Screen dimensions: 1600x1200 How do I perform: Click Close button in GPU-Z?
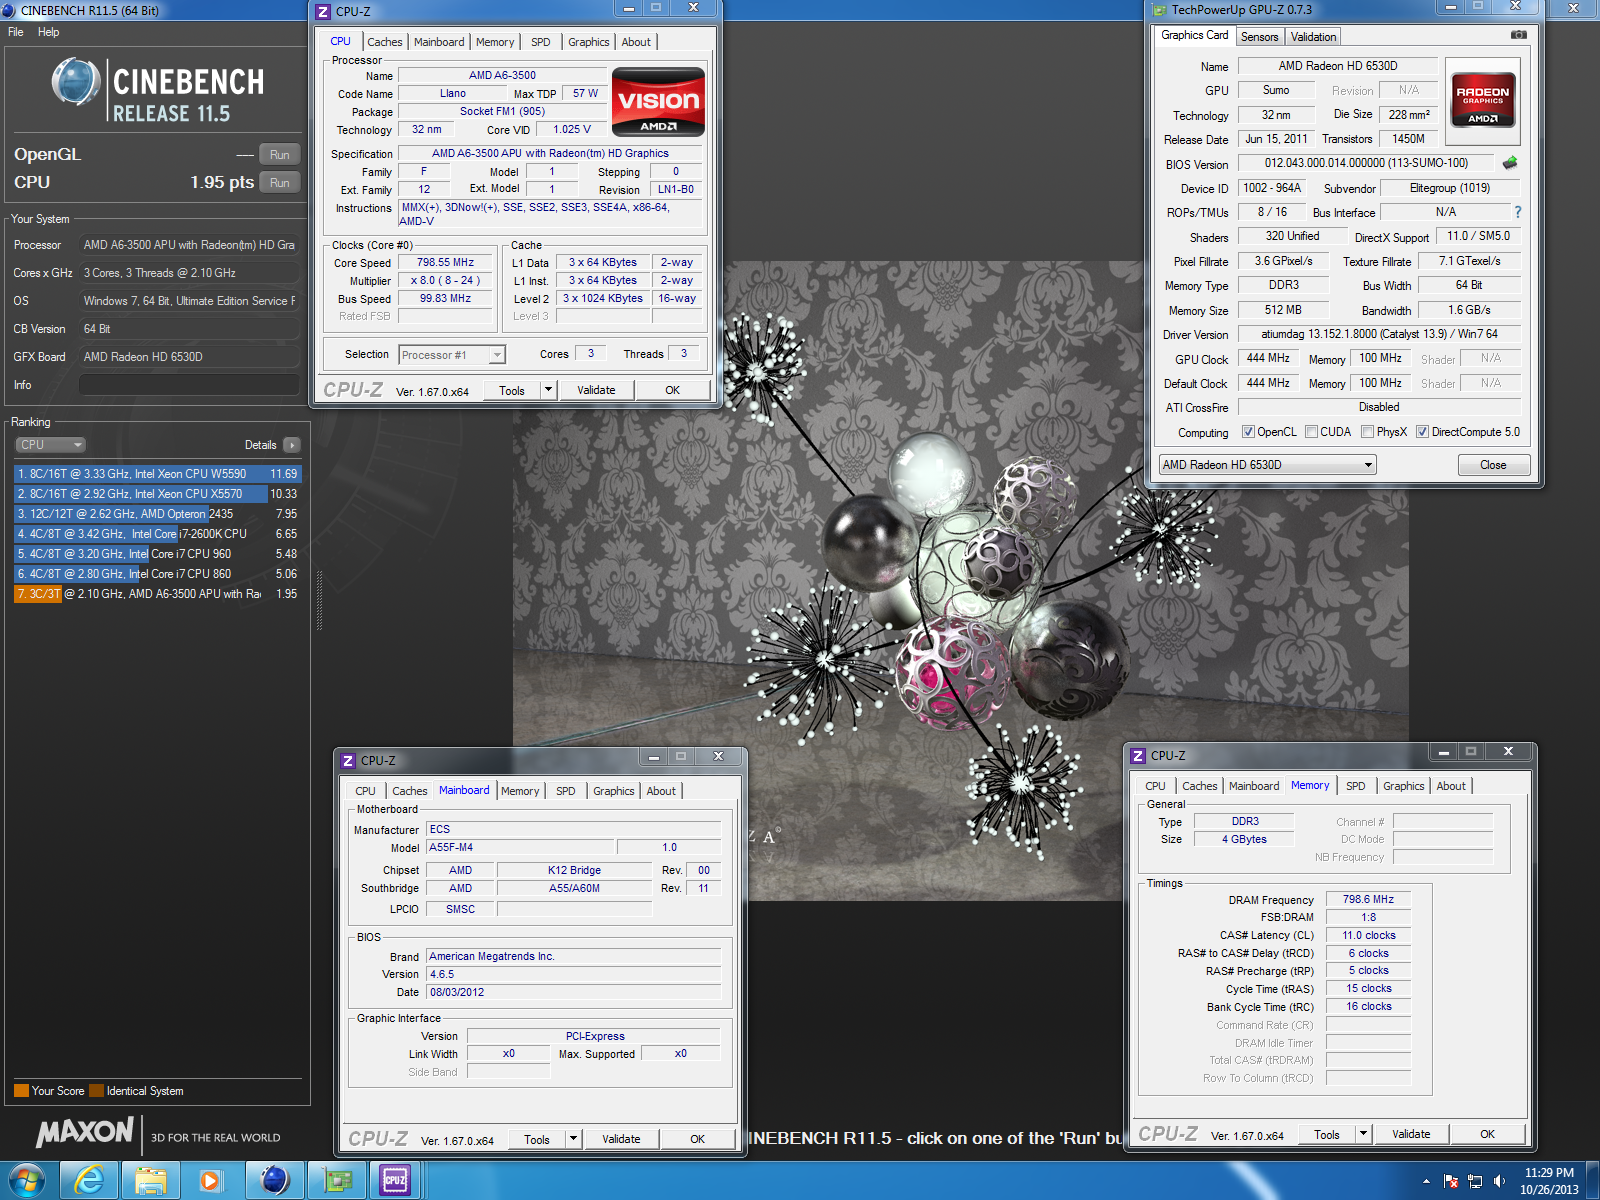pyautogui.click(x=1493, y=465)
